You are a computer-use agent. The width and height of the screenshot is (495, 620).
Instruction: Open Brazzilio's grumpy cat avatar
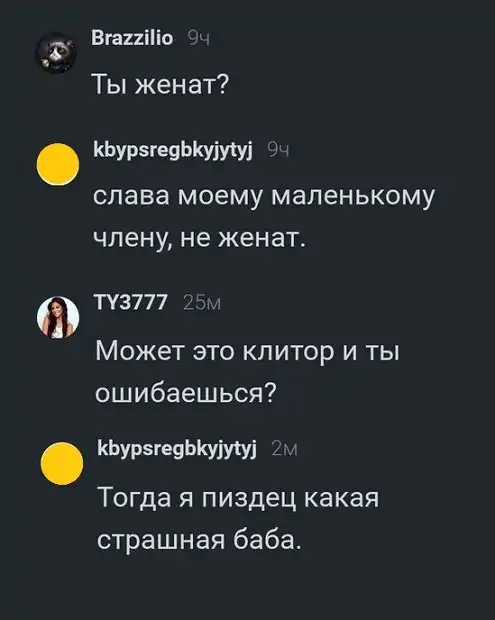tap(56, 53)
